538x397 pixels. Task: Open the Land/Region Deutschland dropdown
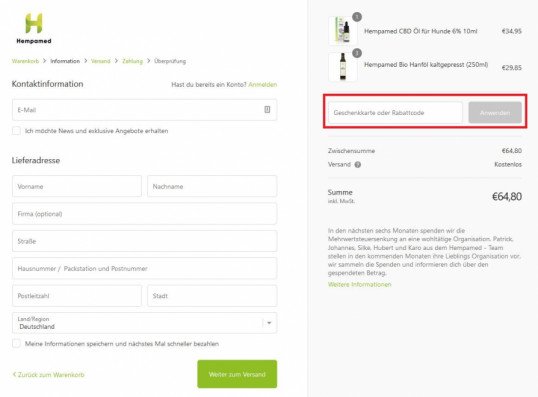pyautogui.click(x=144, y=323)
